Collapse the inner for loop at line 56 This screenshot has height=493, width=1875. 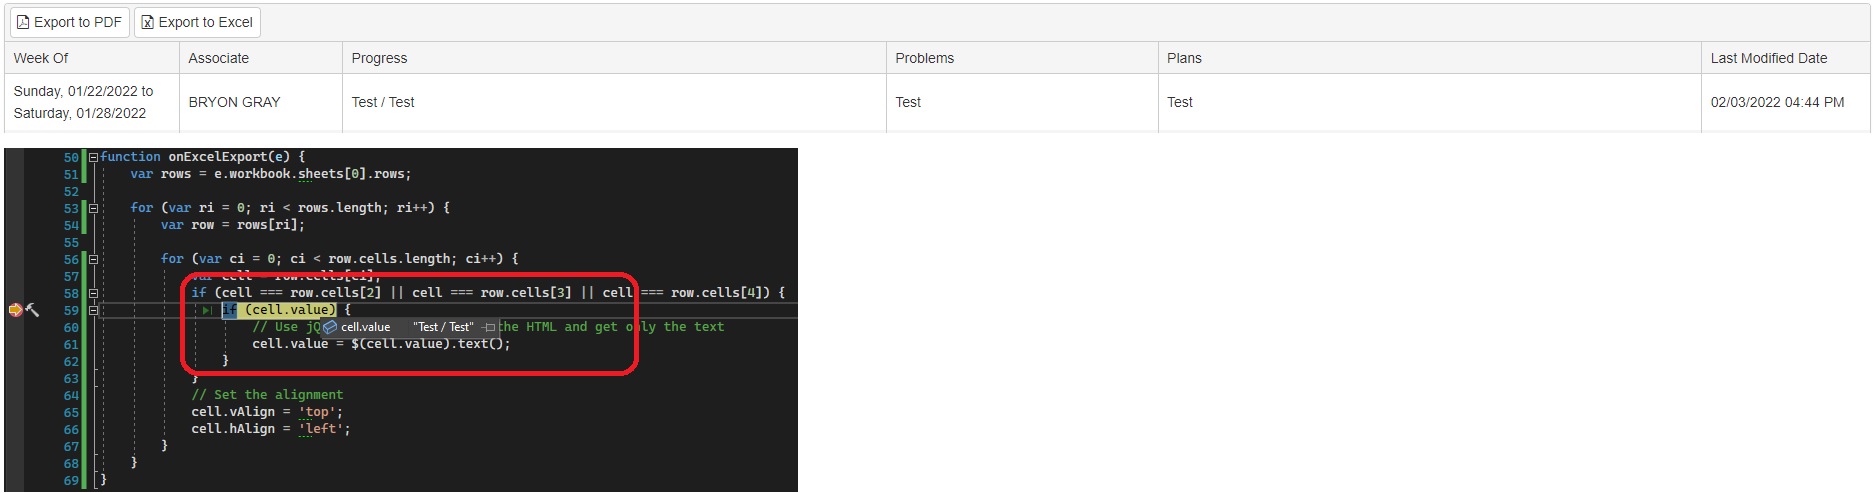pyautogui.click(x=93, y=259)
